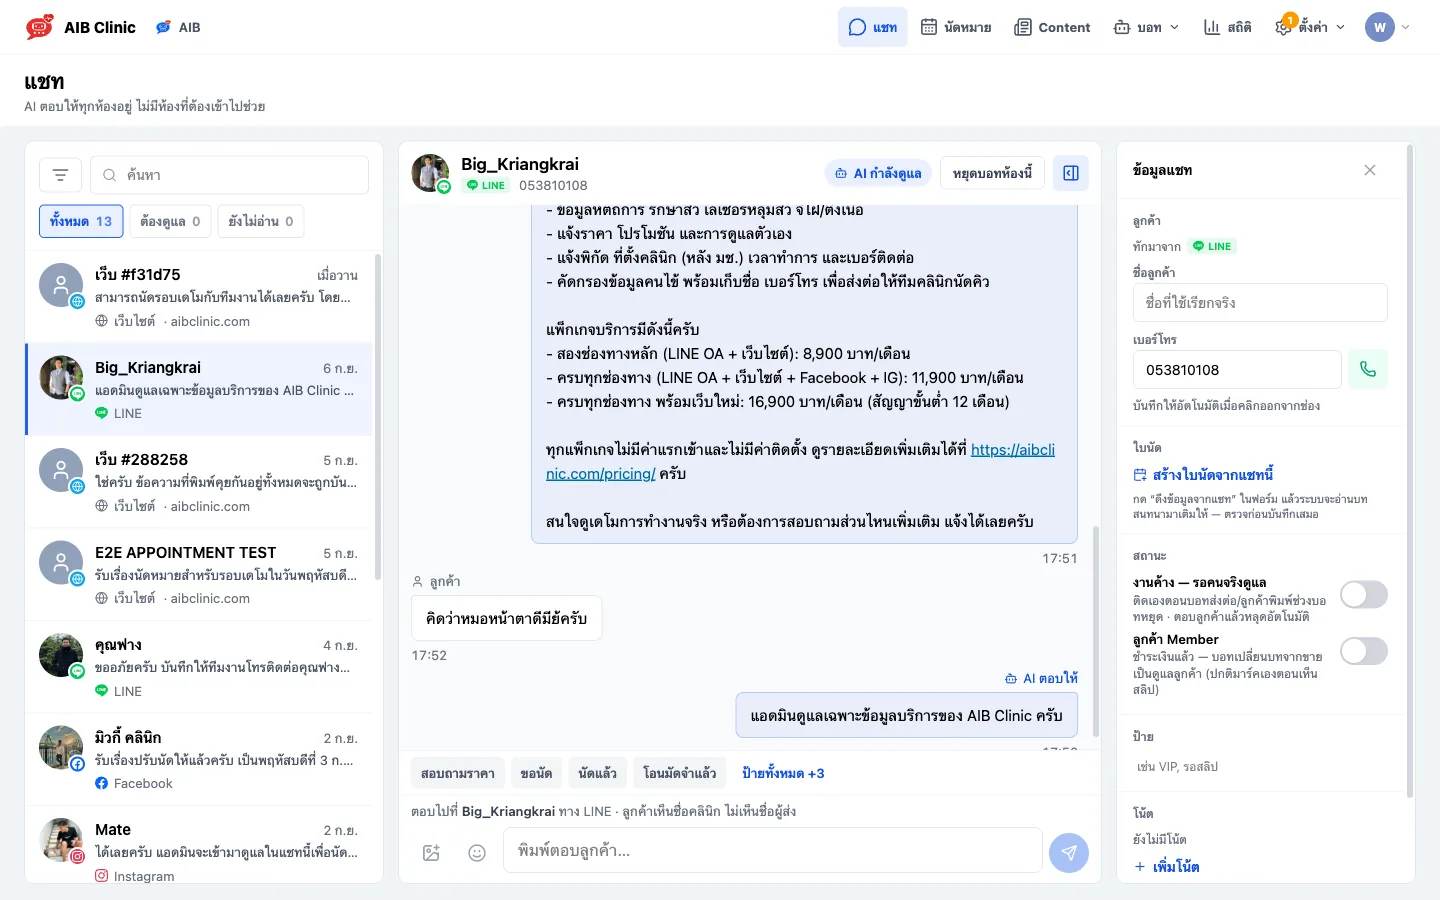Viewport: 1440px width, 900px height.
Task: Open the นัดหมาย tab
Action: 956,27
